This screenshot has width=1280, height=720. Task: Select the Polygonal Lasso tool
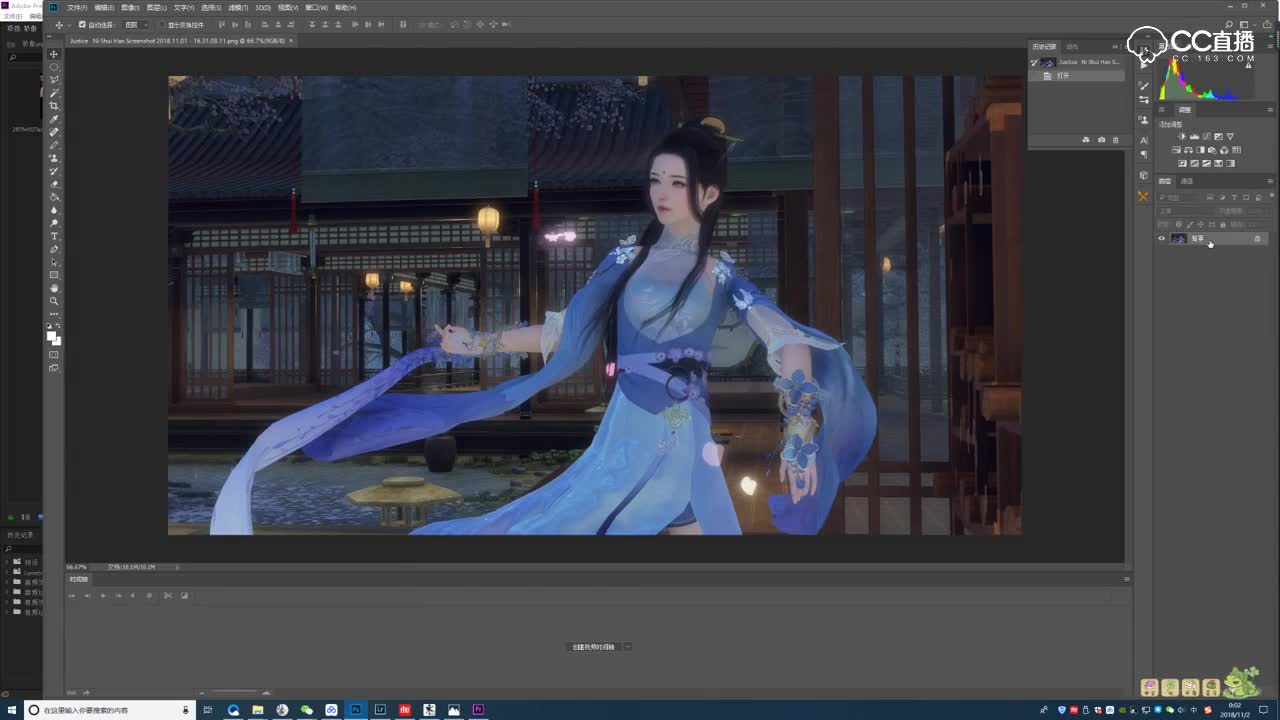coord(54,80)
